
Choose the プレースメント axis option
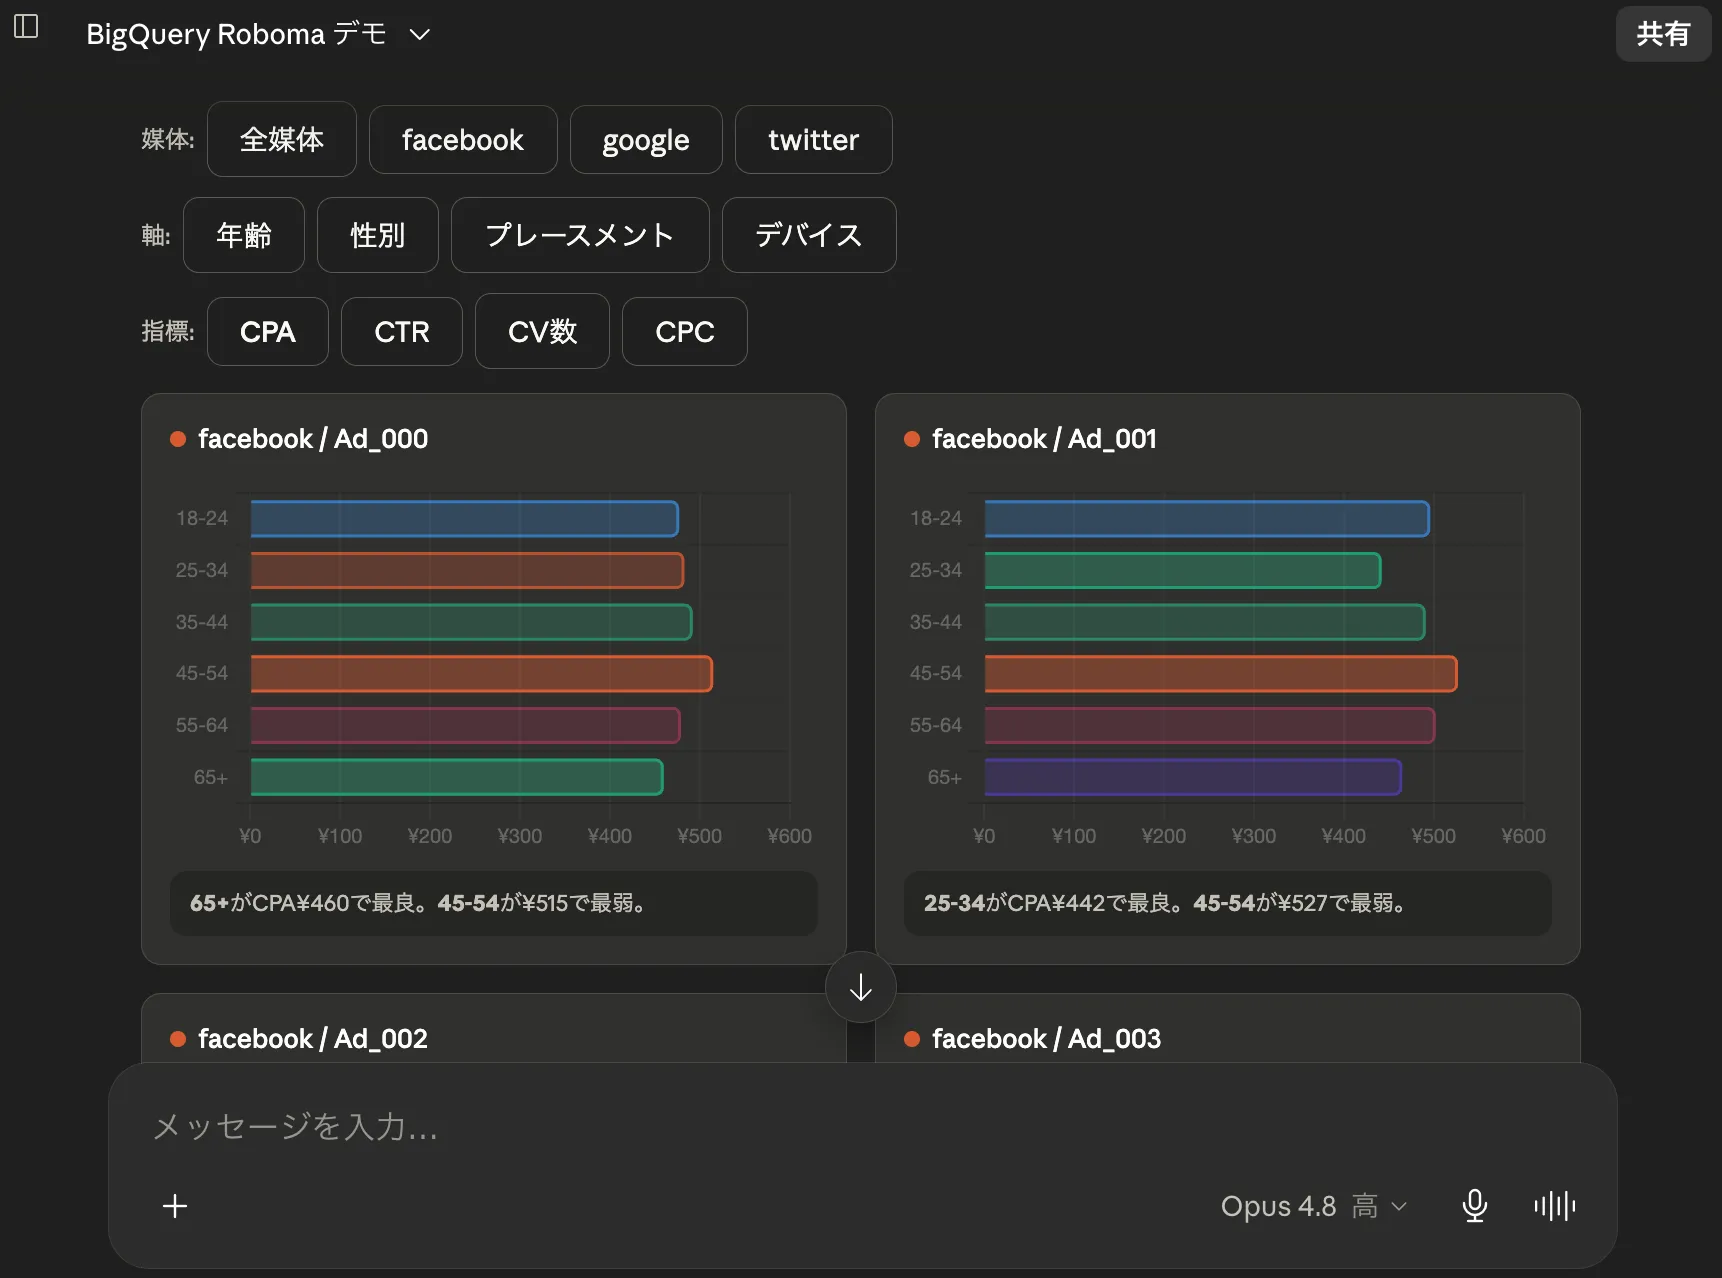580,235
